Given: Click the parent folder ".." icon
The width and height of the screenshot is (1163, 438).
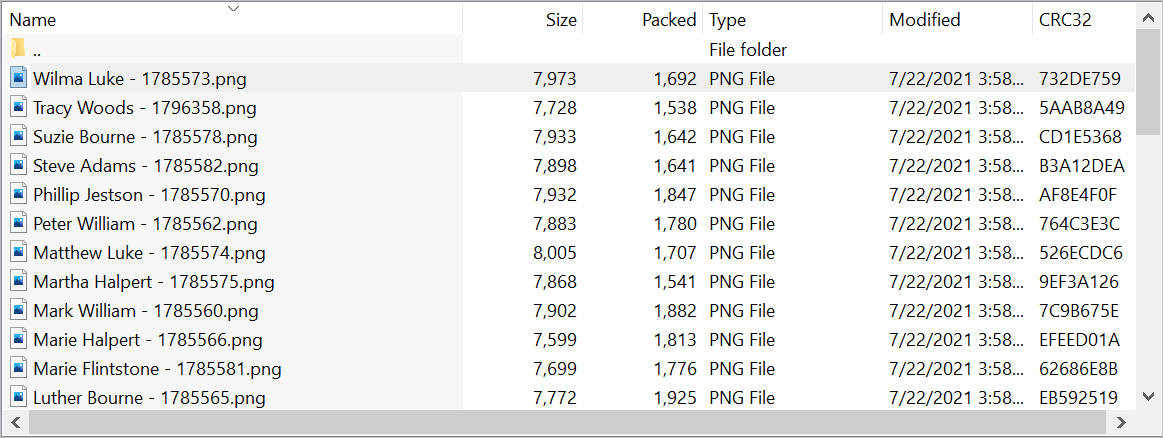Looking at the screenshot, I should click(x=19, y=50).
